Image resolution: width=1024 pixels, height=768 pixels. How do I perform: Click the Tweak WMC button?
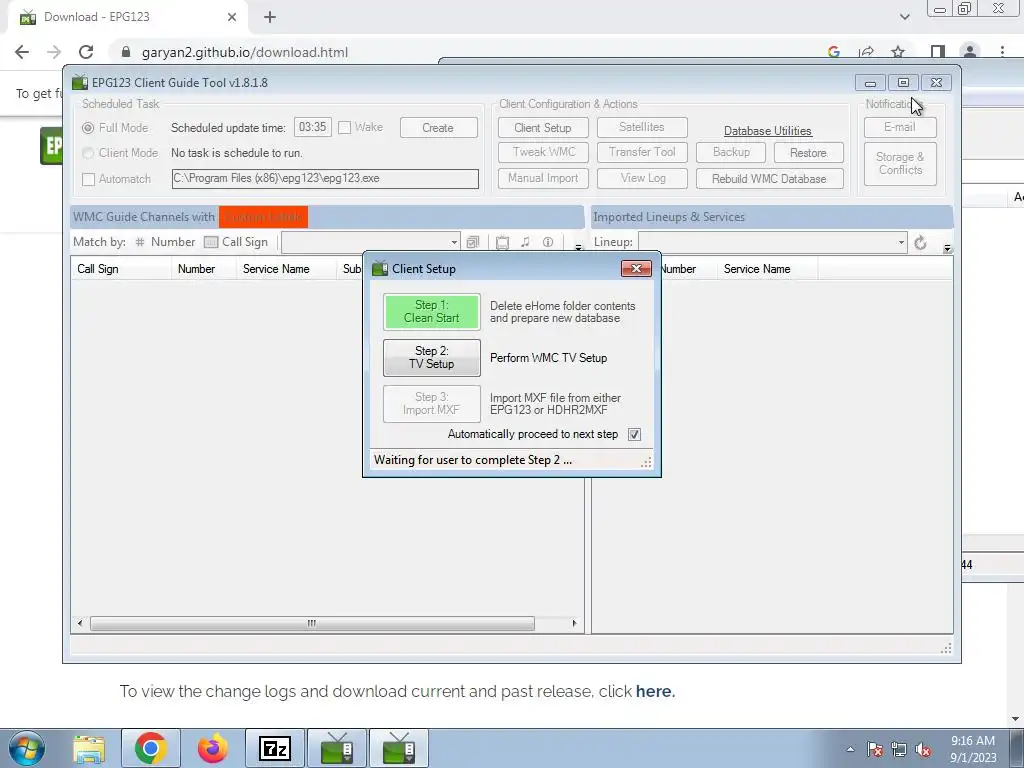point(543,152)
